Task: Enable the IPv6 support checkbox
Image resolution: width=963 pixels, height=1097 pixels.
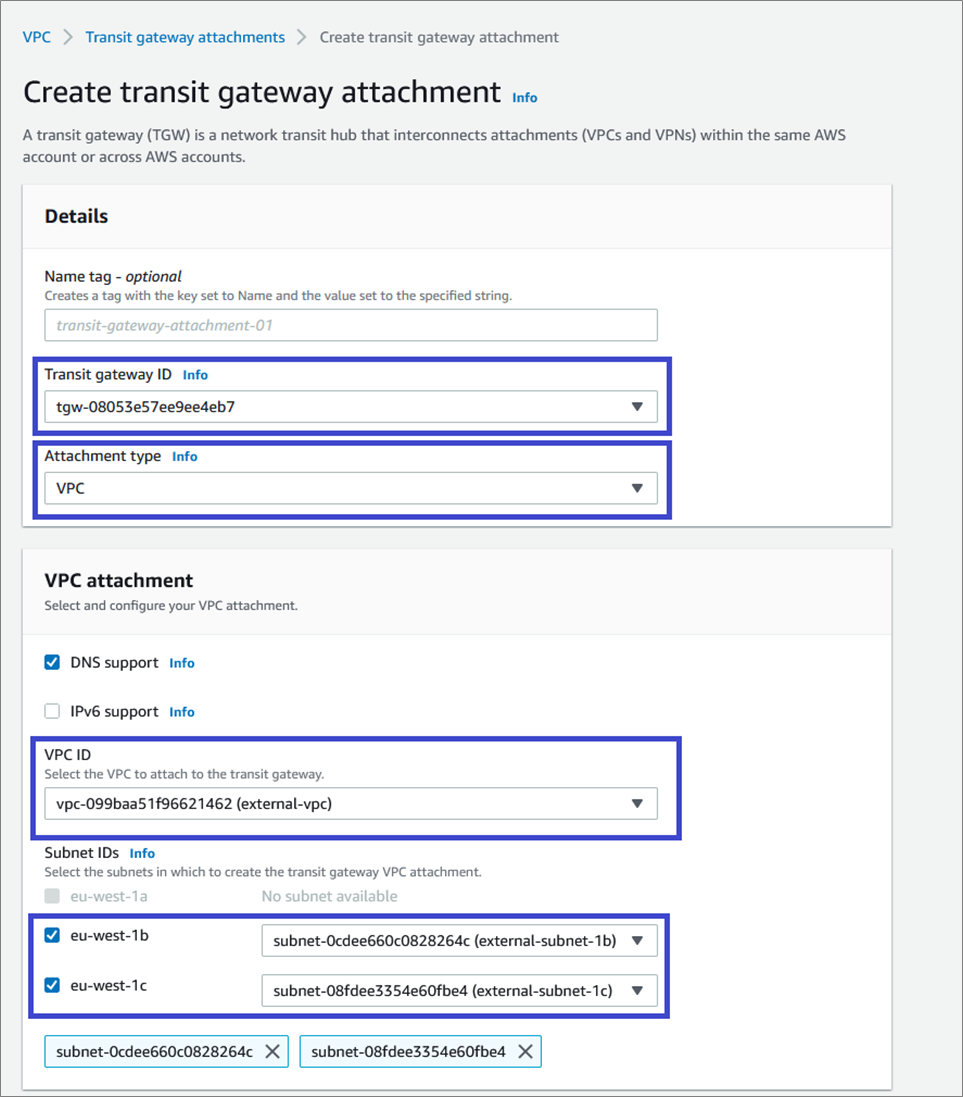Action: pos(53,711)
